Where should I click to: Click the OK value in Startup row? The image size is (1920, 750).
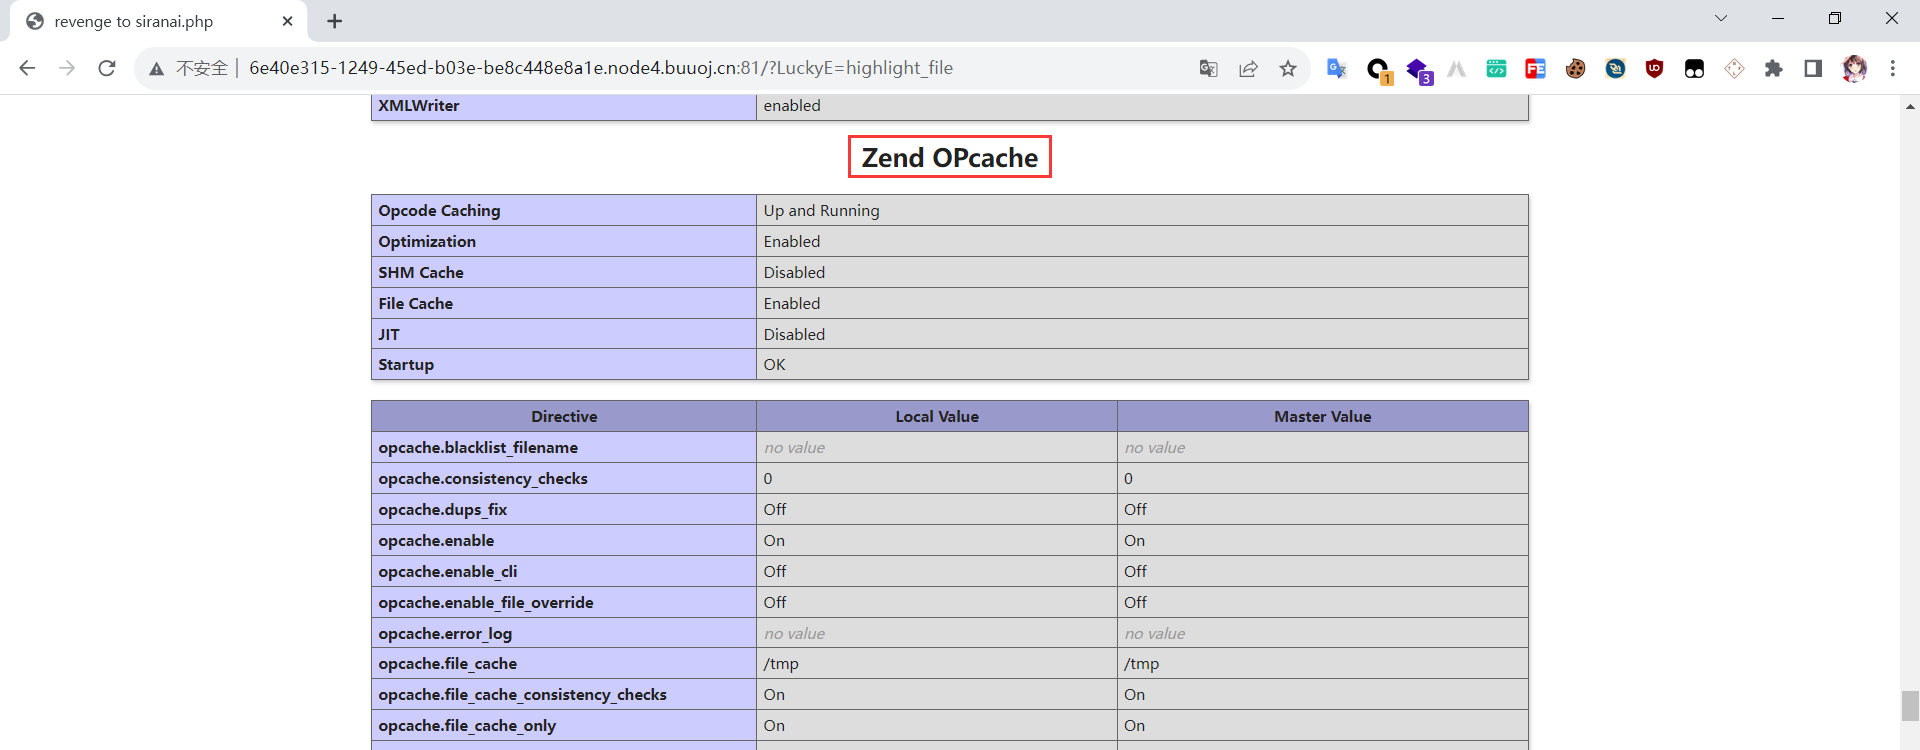pos(775,364)
